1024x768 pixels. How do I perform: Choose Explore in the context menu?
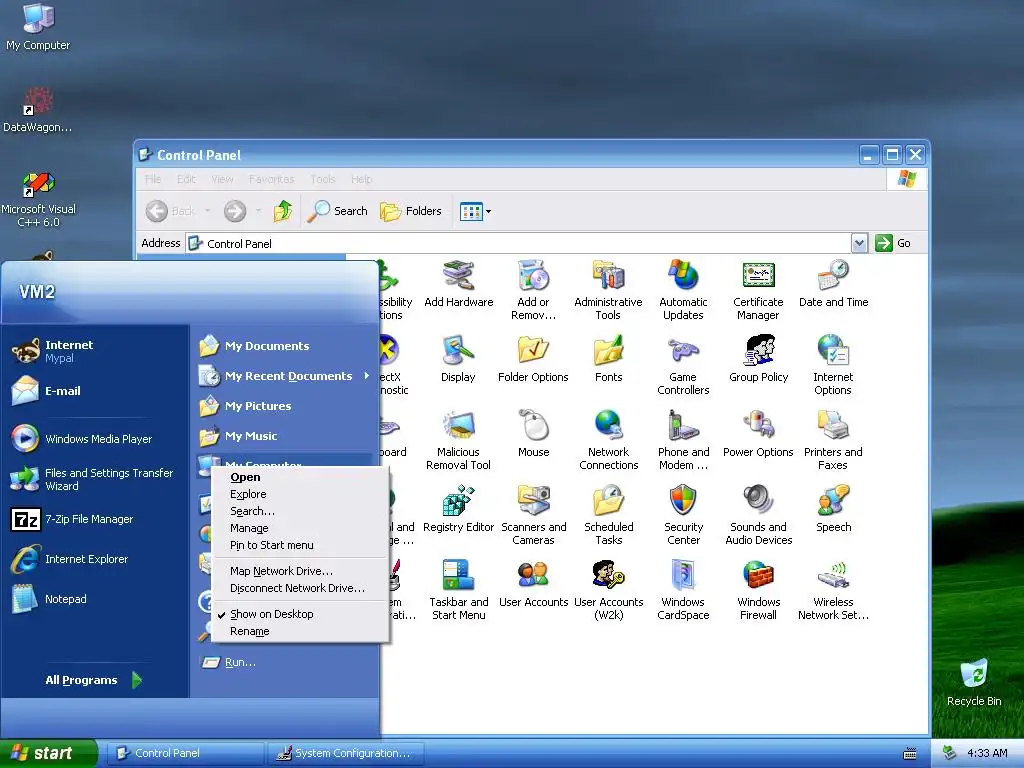(x=300, y=494)
